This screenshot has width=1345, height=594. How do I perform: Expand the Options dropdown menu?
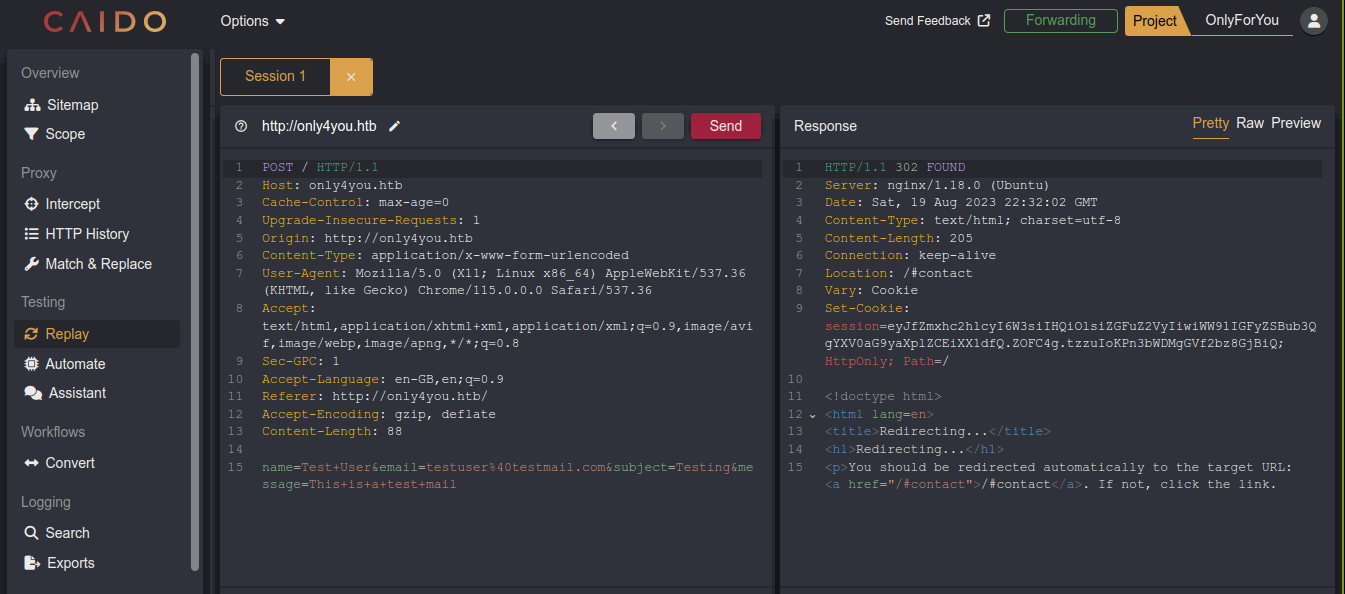[x=253, y=21]
